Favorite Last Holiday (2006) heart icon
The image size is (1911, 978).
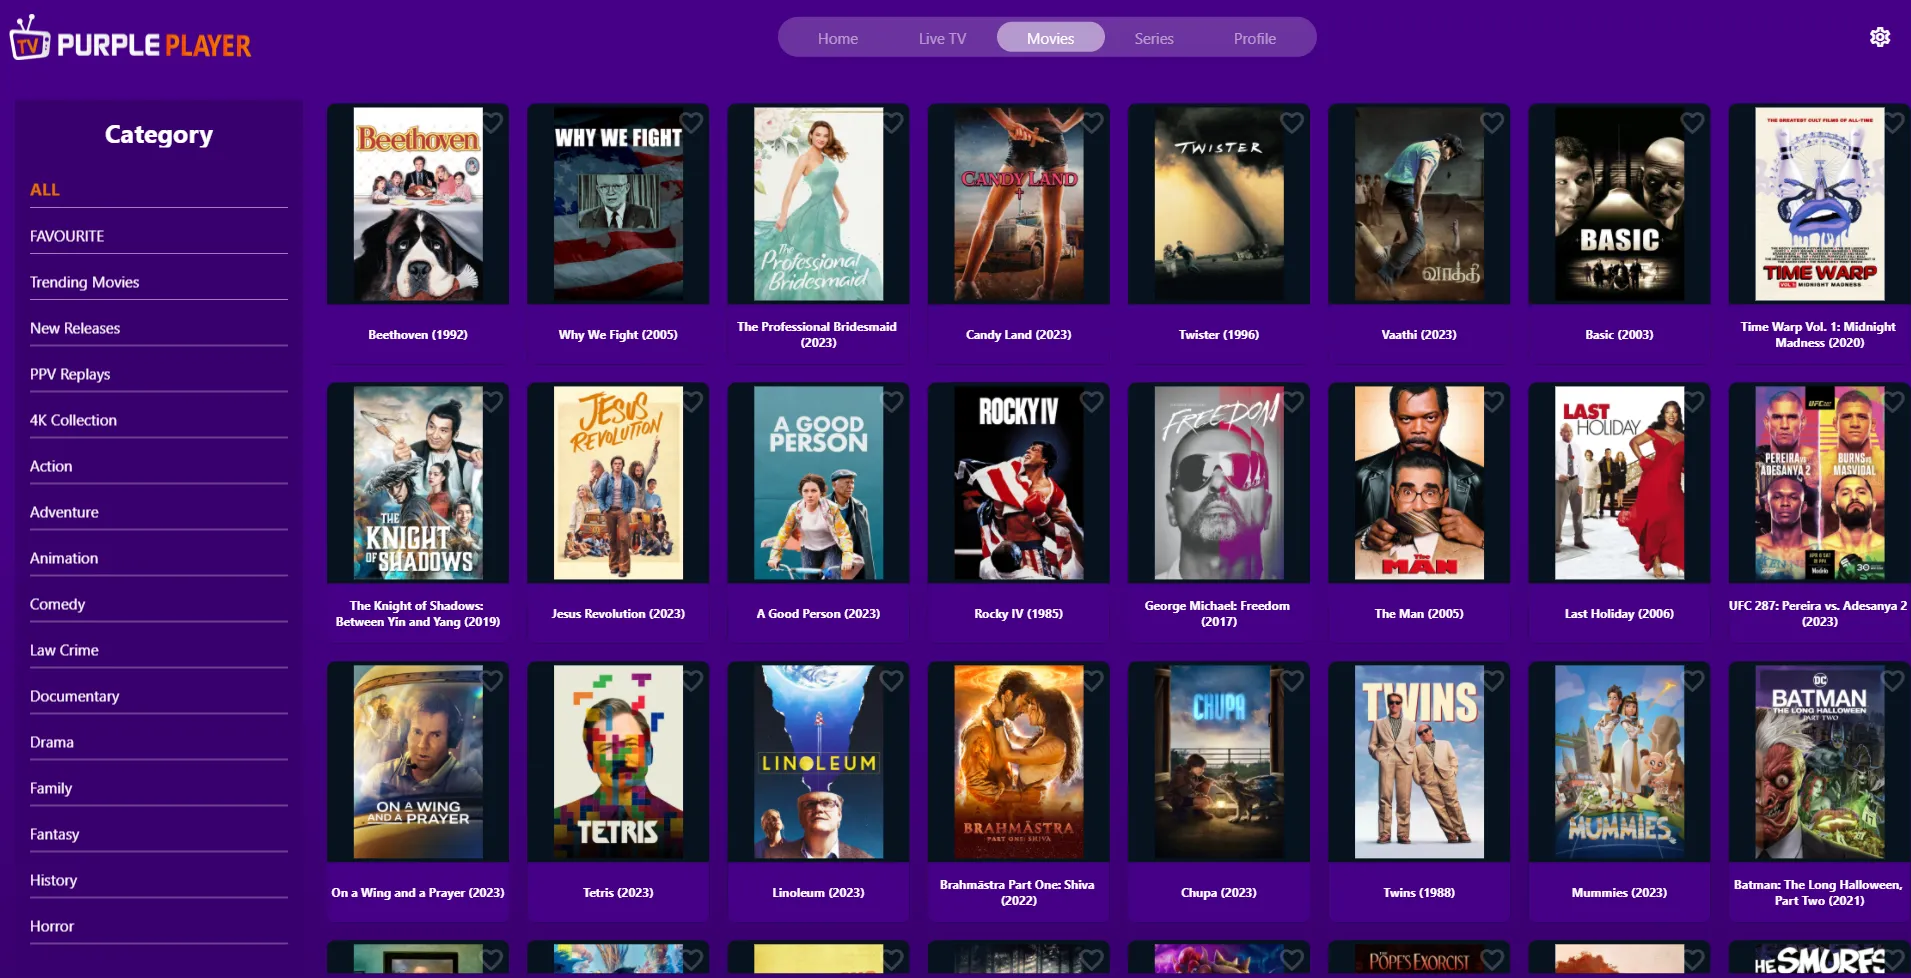point(1692,401)
